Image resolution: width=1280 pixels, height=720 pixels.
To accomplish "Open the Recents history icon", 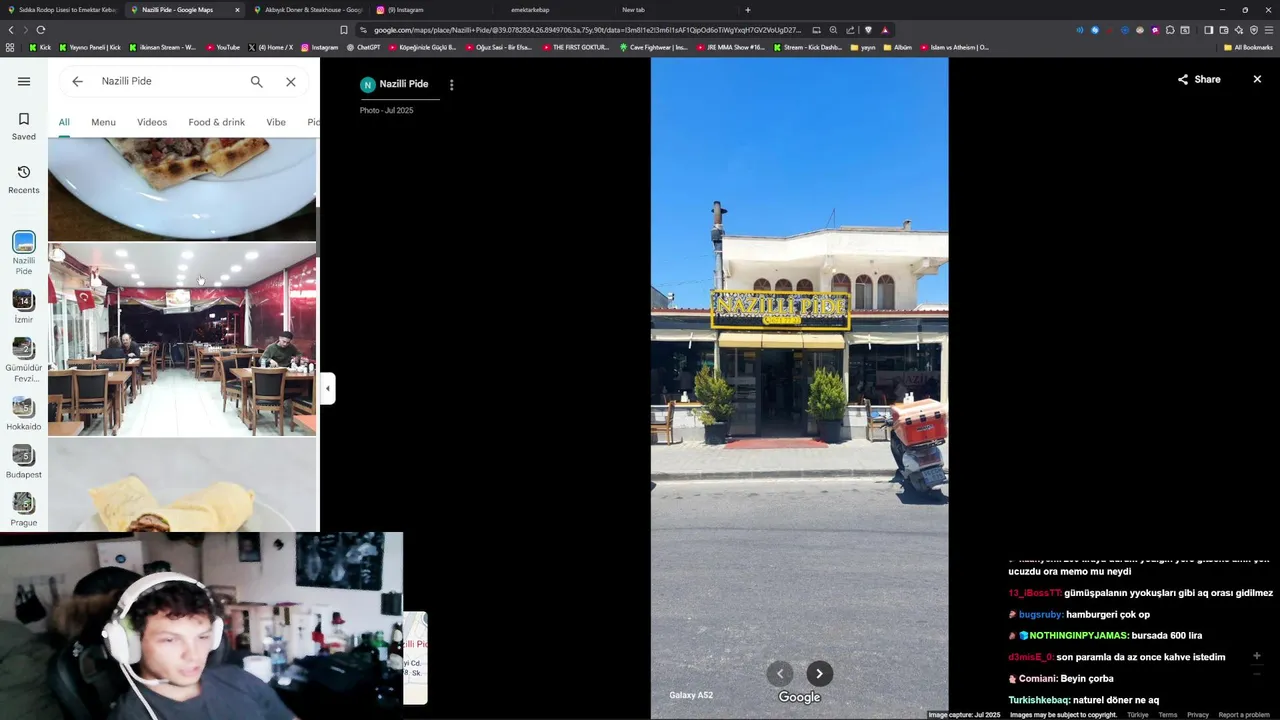I will coord(24,179).
